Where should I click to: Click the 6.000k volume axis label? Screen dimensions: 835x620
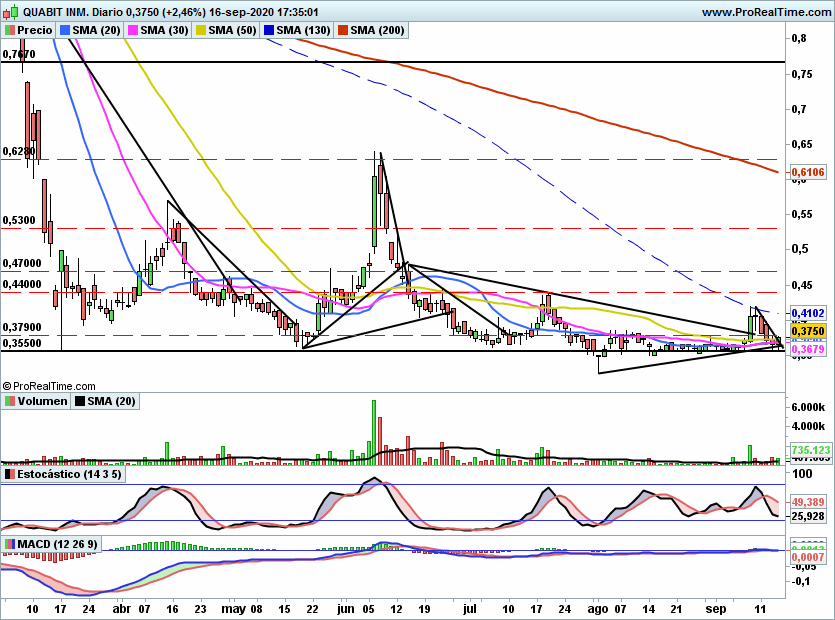[808, 407]
